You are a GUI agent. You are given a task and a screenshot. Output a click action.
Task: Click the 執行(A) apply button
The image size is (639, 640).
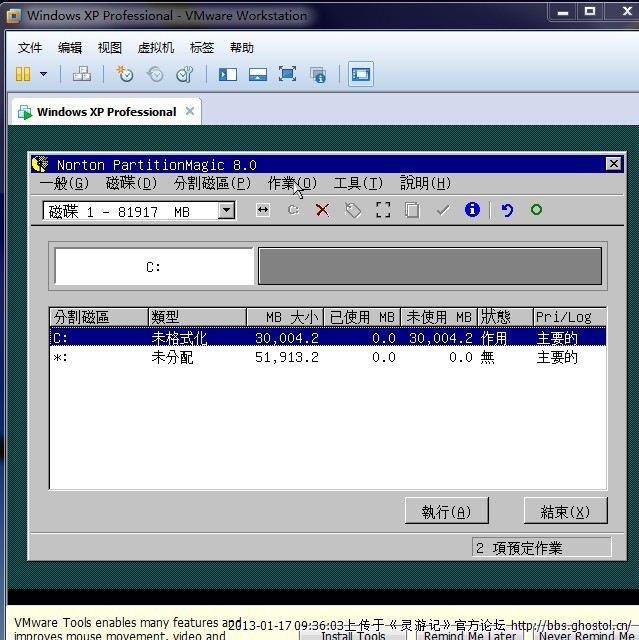click(446, 511)
